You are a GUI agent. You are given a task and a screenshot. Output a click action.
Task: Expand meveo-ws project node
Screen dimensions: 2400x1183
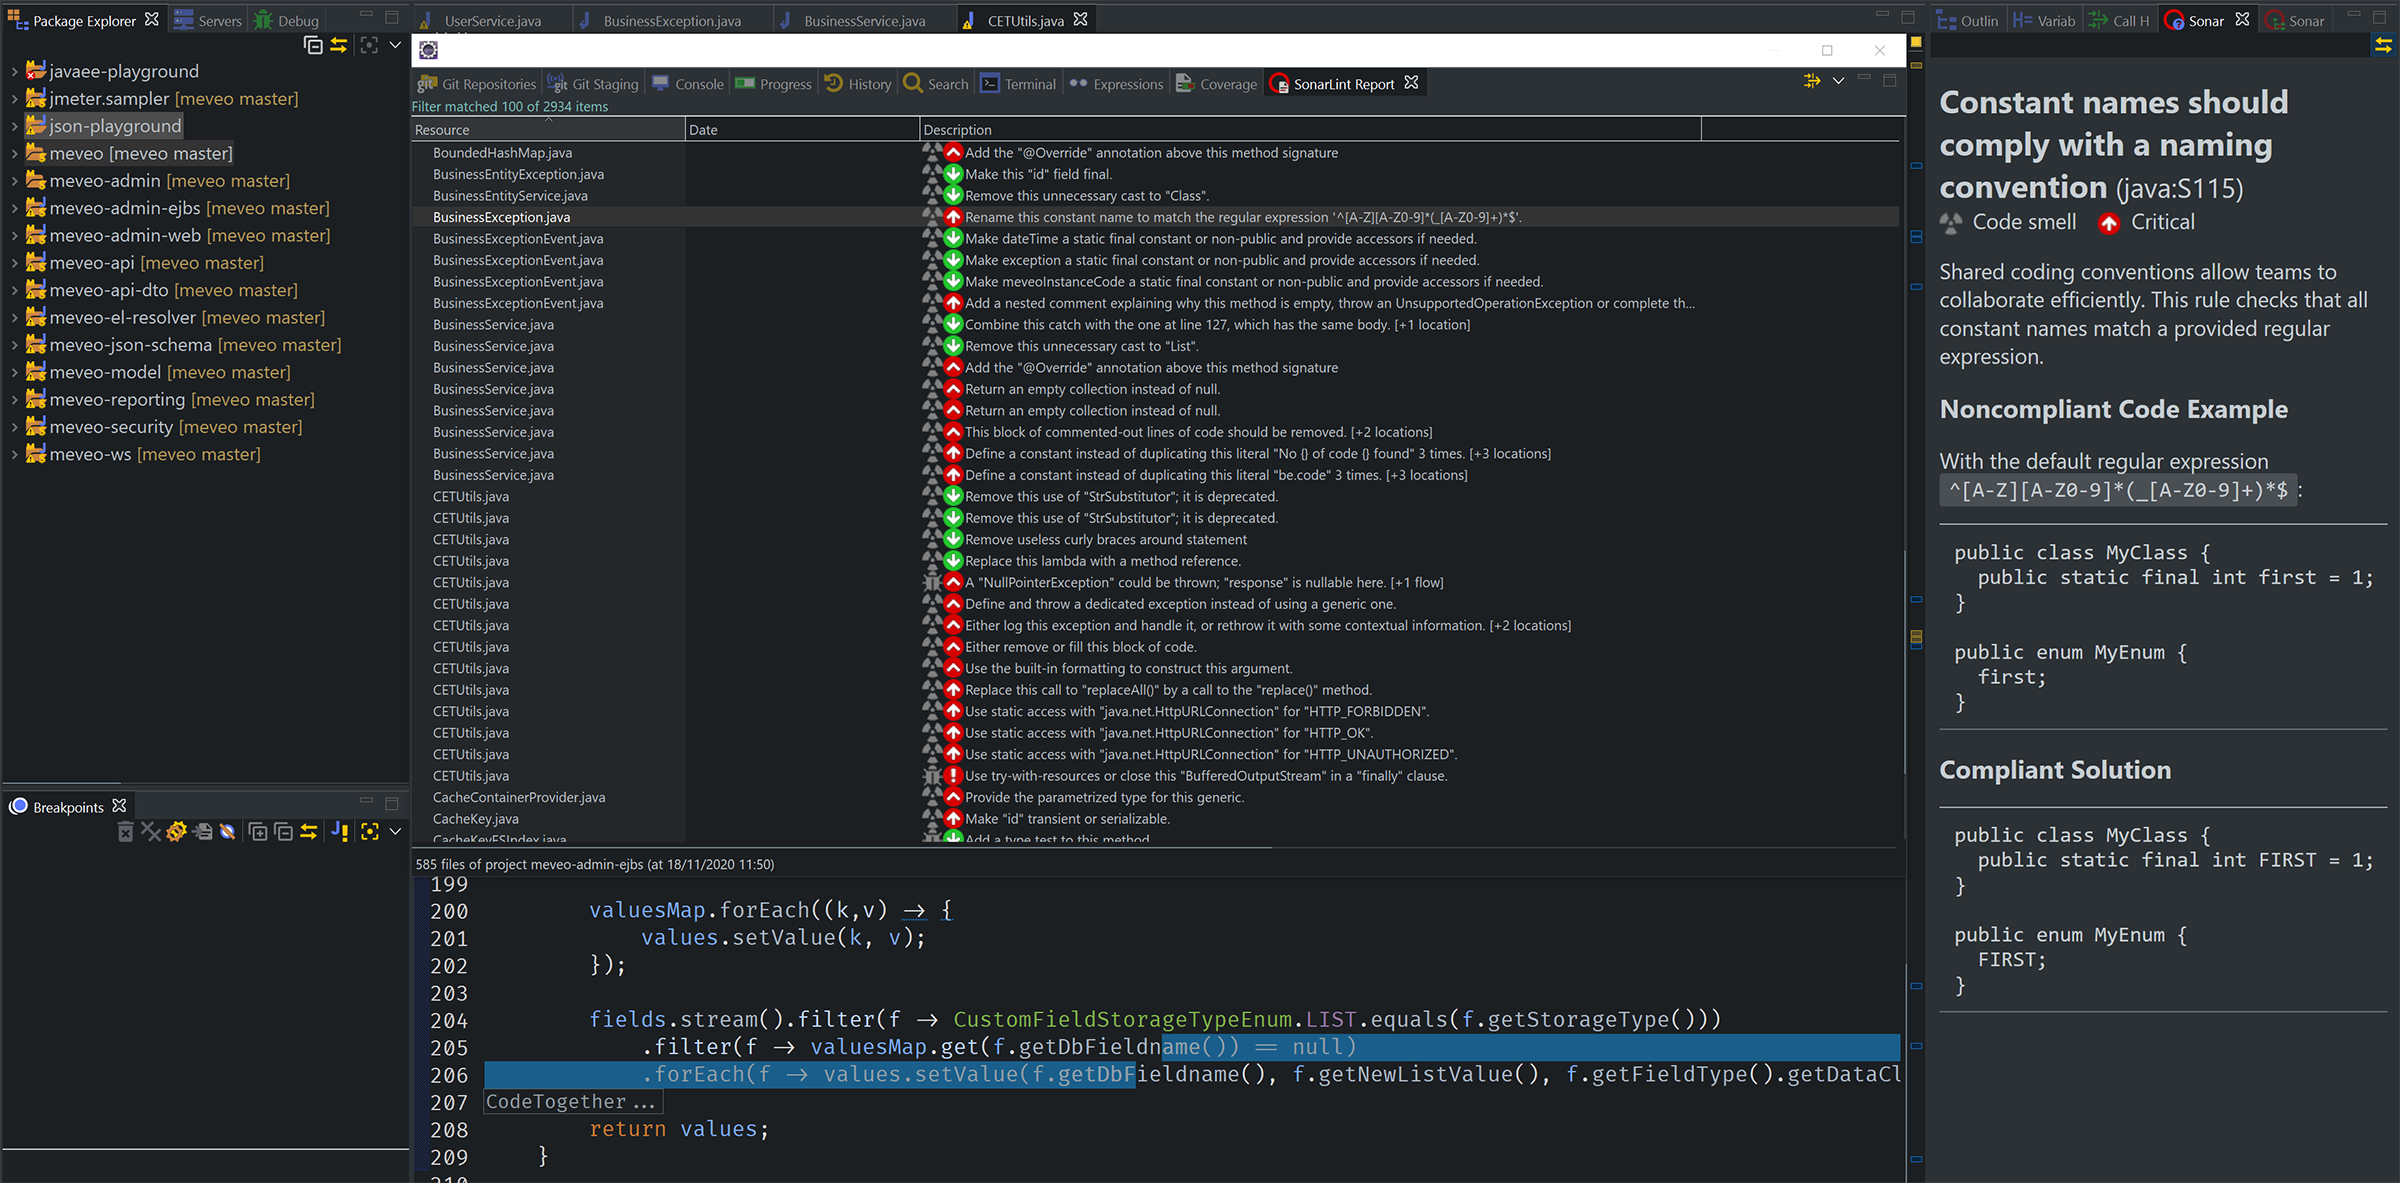click(14, 454)
